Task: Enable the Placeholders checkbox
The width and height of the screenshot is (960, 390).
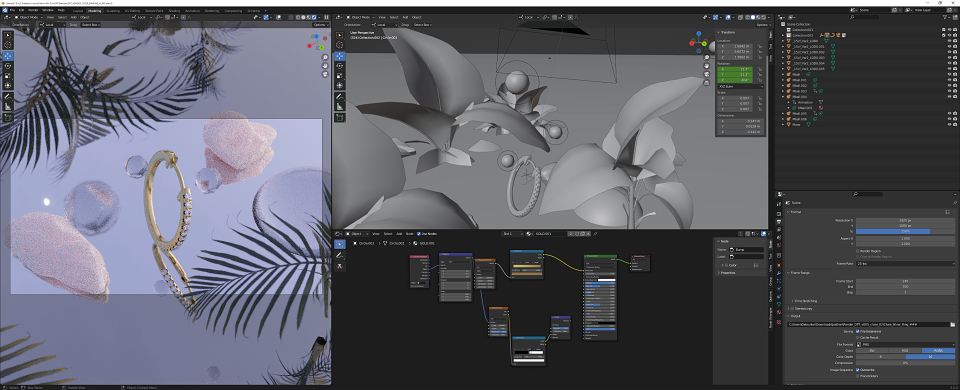Action: pos(857,376)
